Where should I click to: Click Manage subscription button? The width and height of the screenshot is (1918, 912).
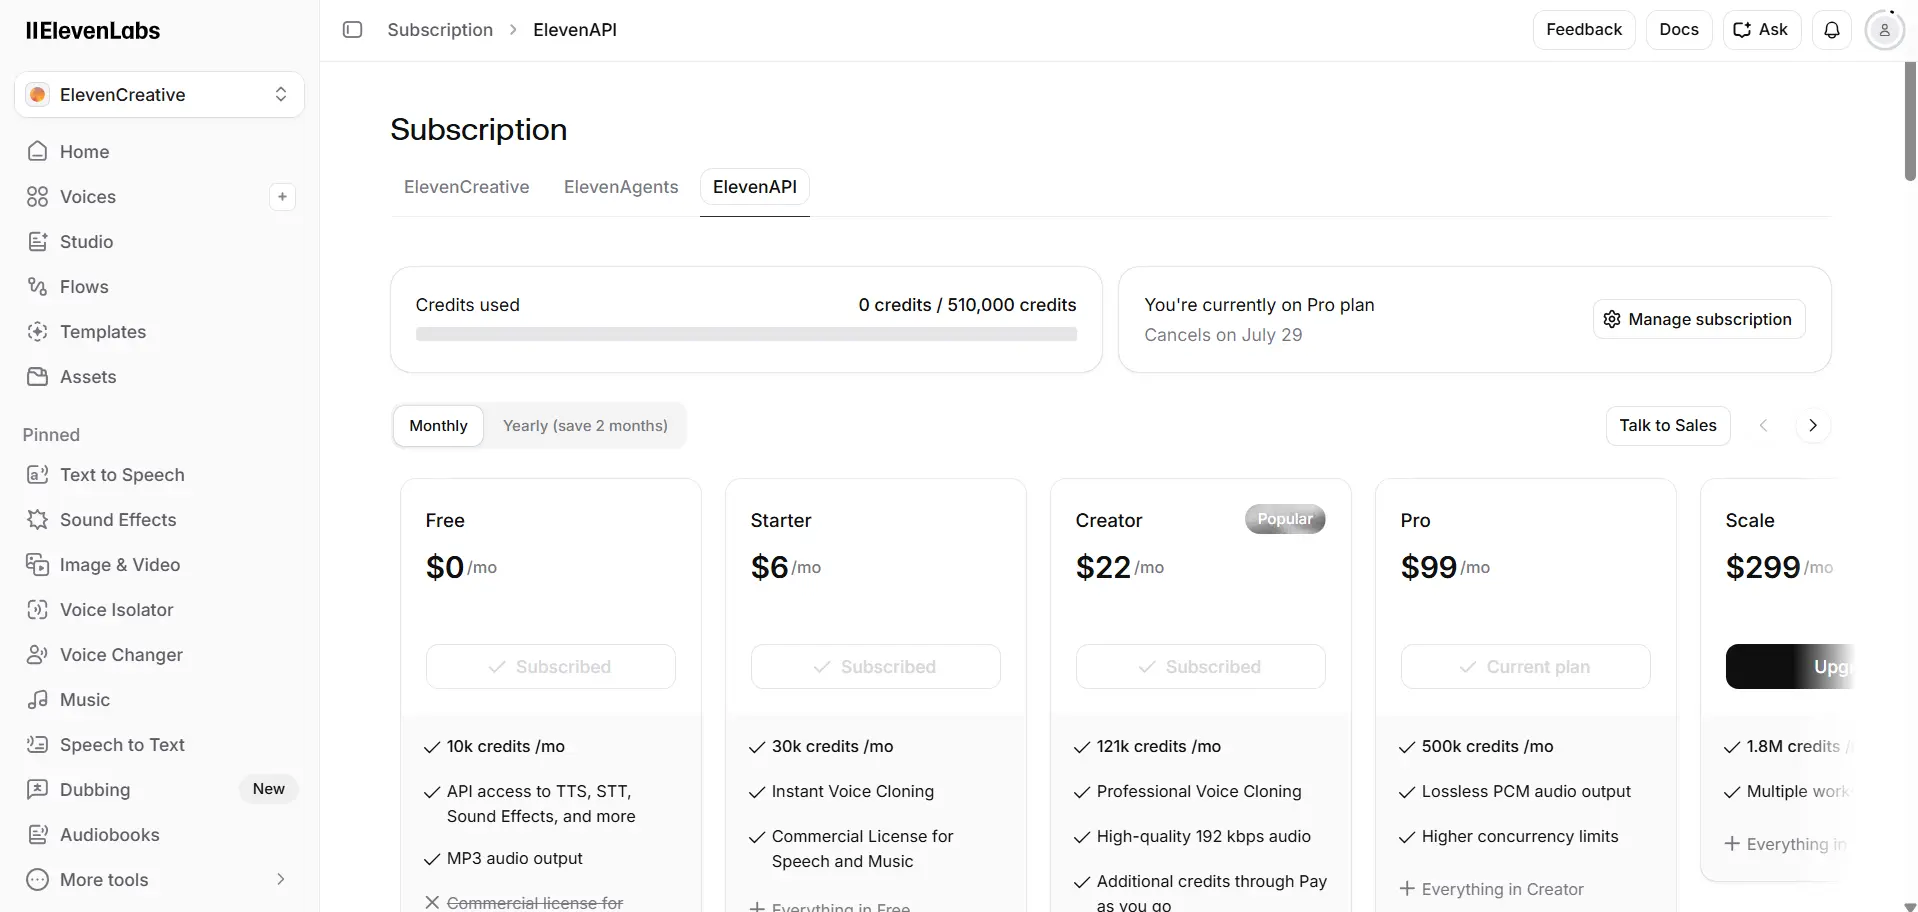[1699, 319]
